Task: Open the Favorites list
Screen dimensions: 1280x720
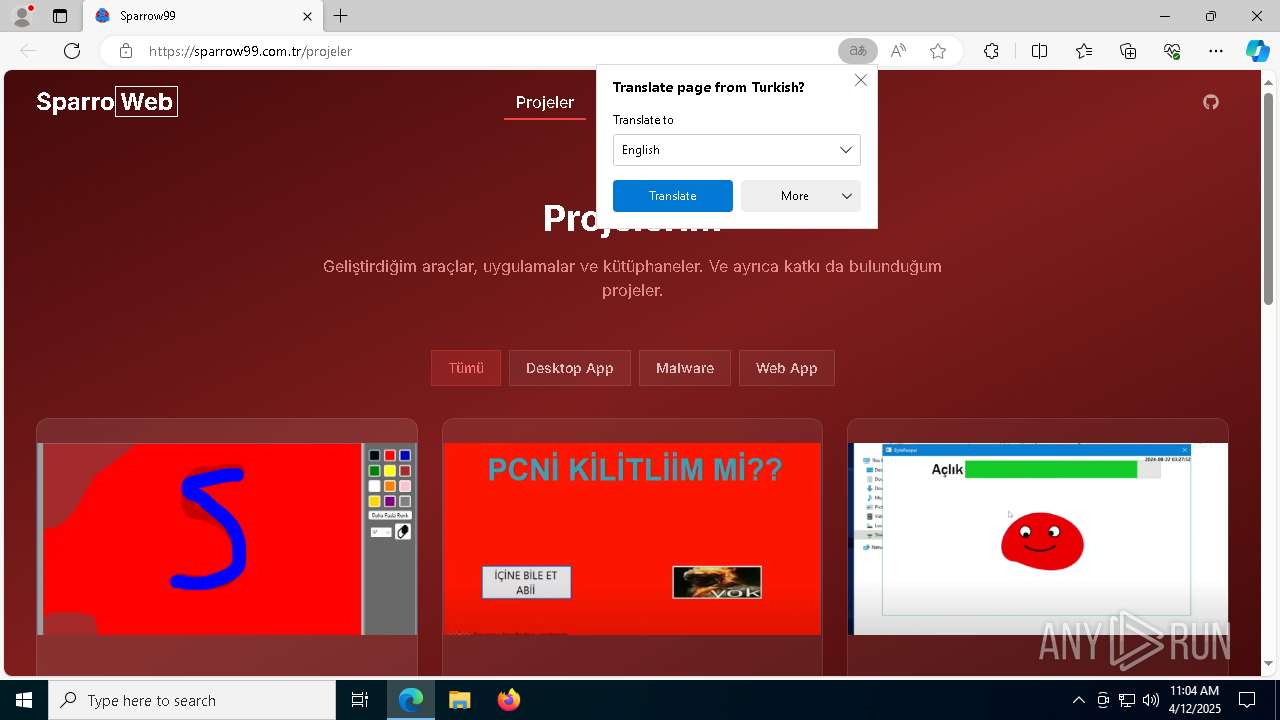Action: click(1084, 51)
